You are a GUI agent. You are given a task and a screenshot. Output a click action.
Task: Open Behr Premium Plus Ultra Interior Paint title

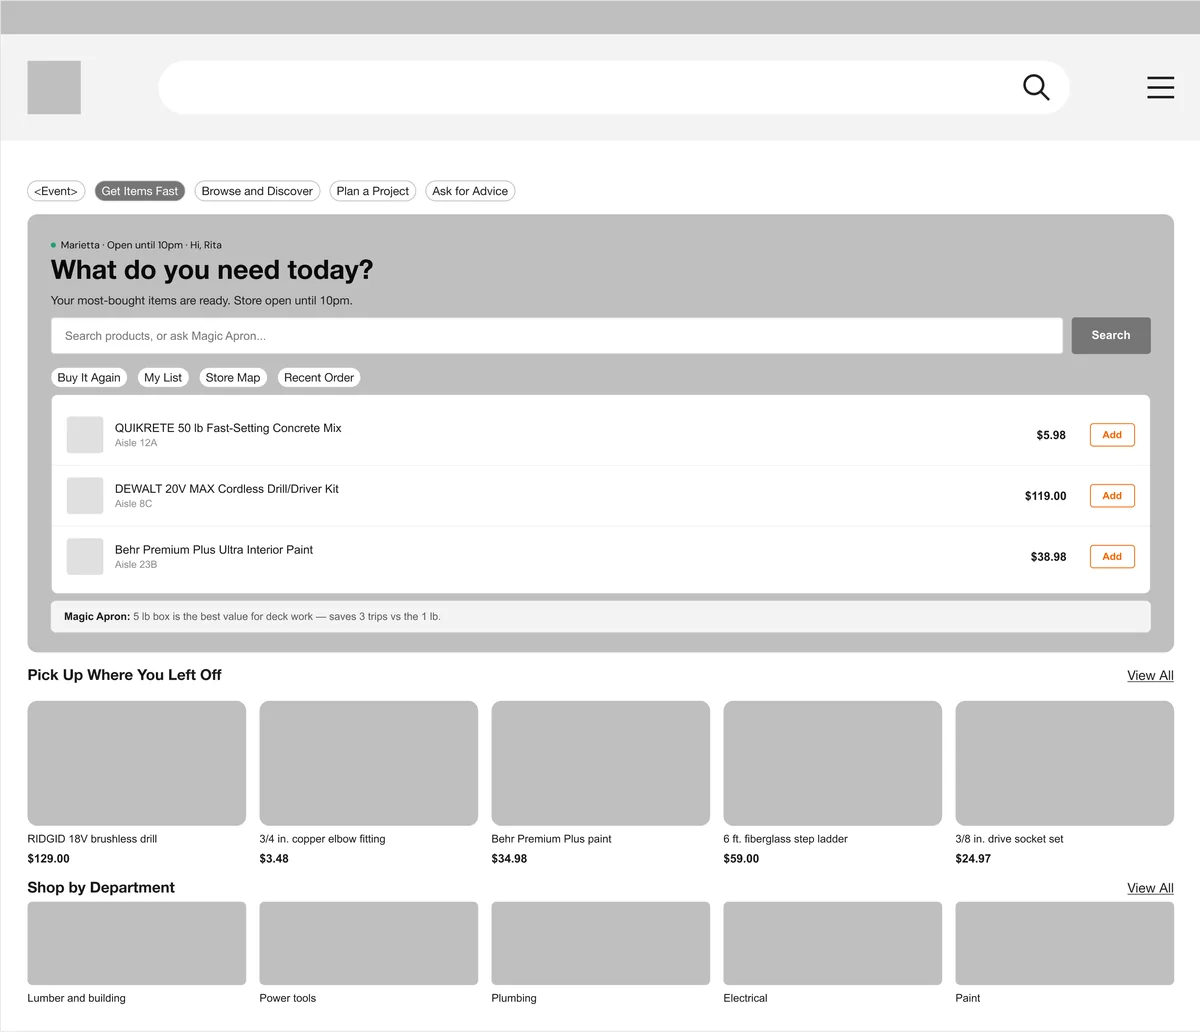pos(214,550)
